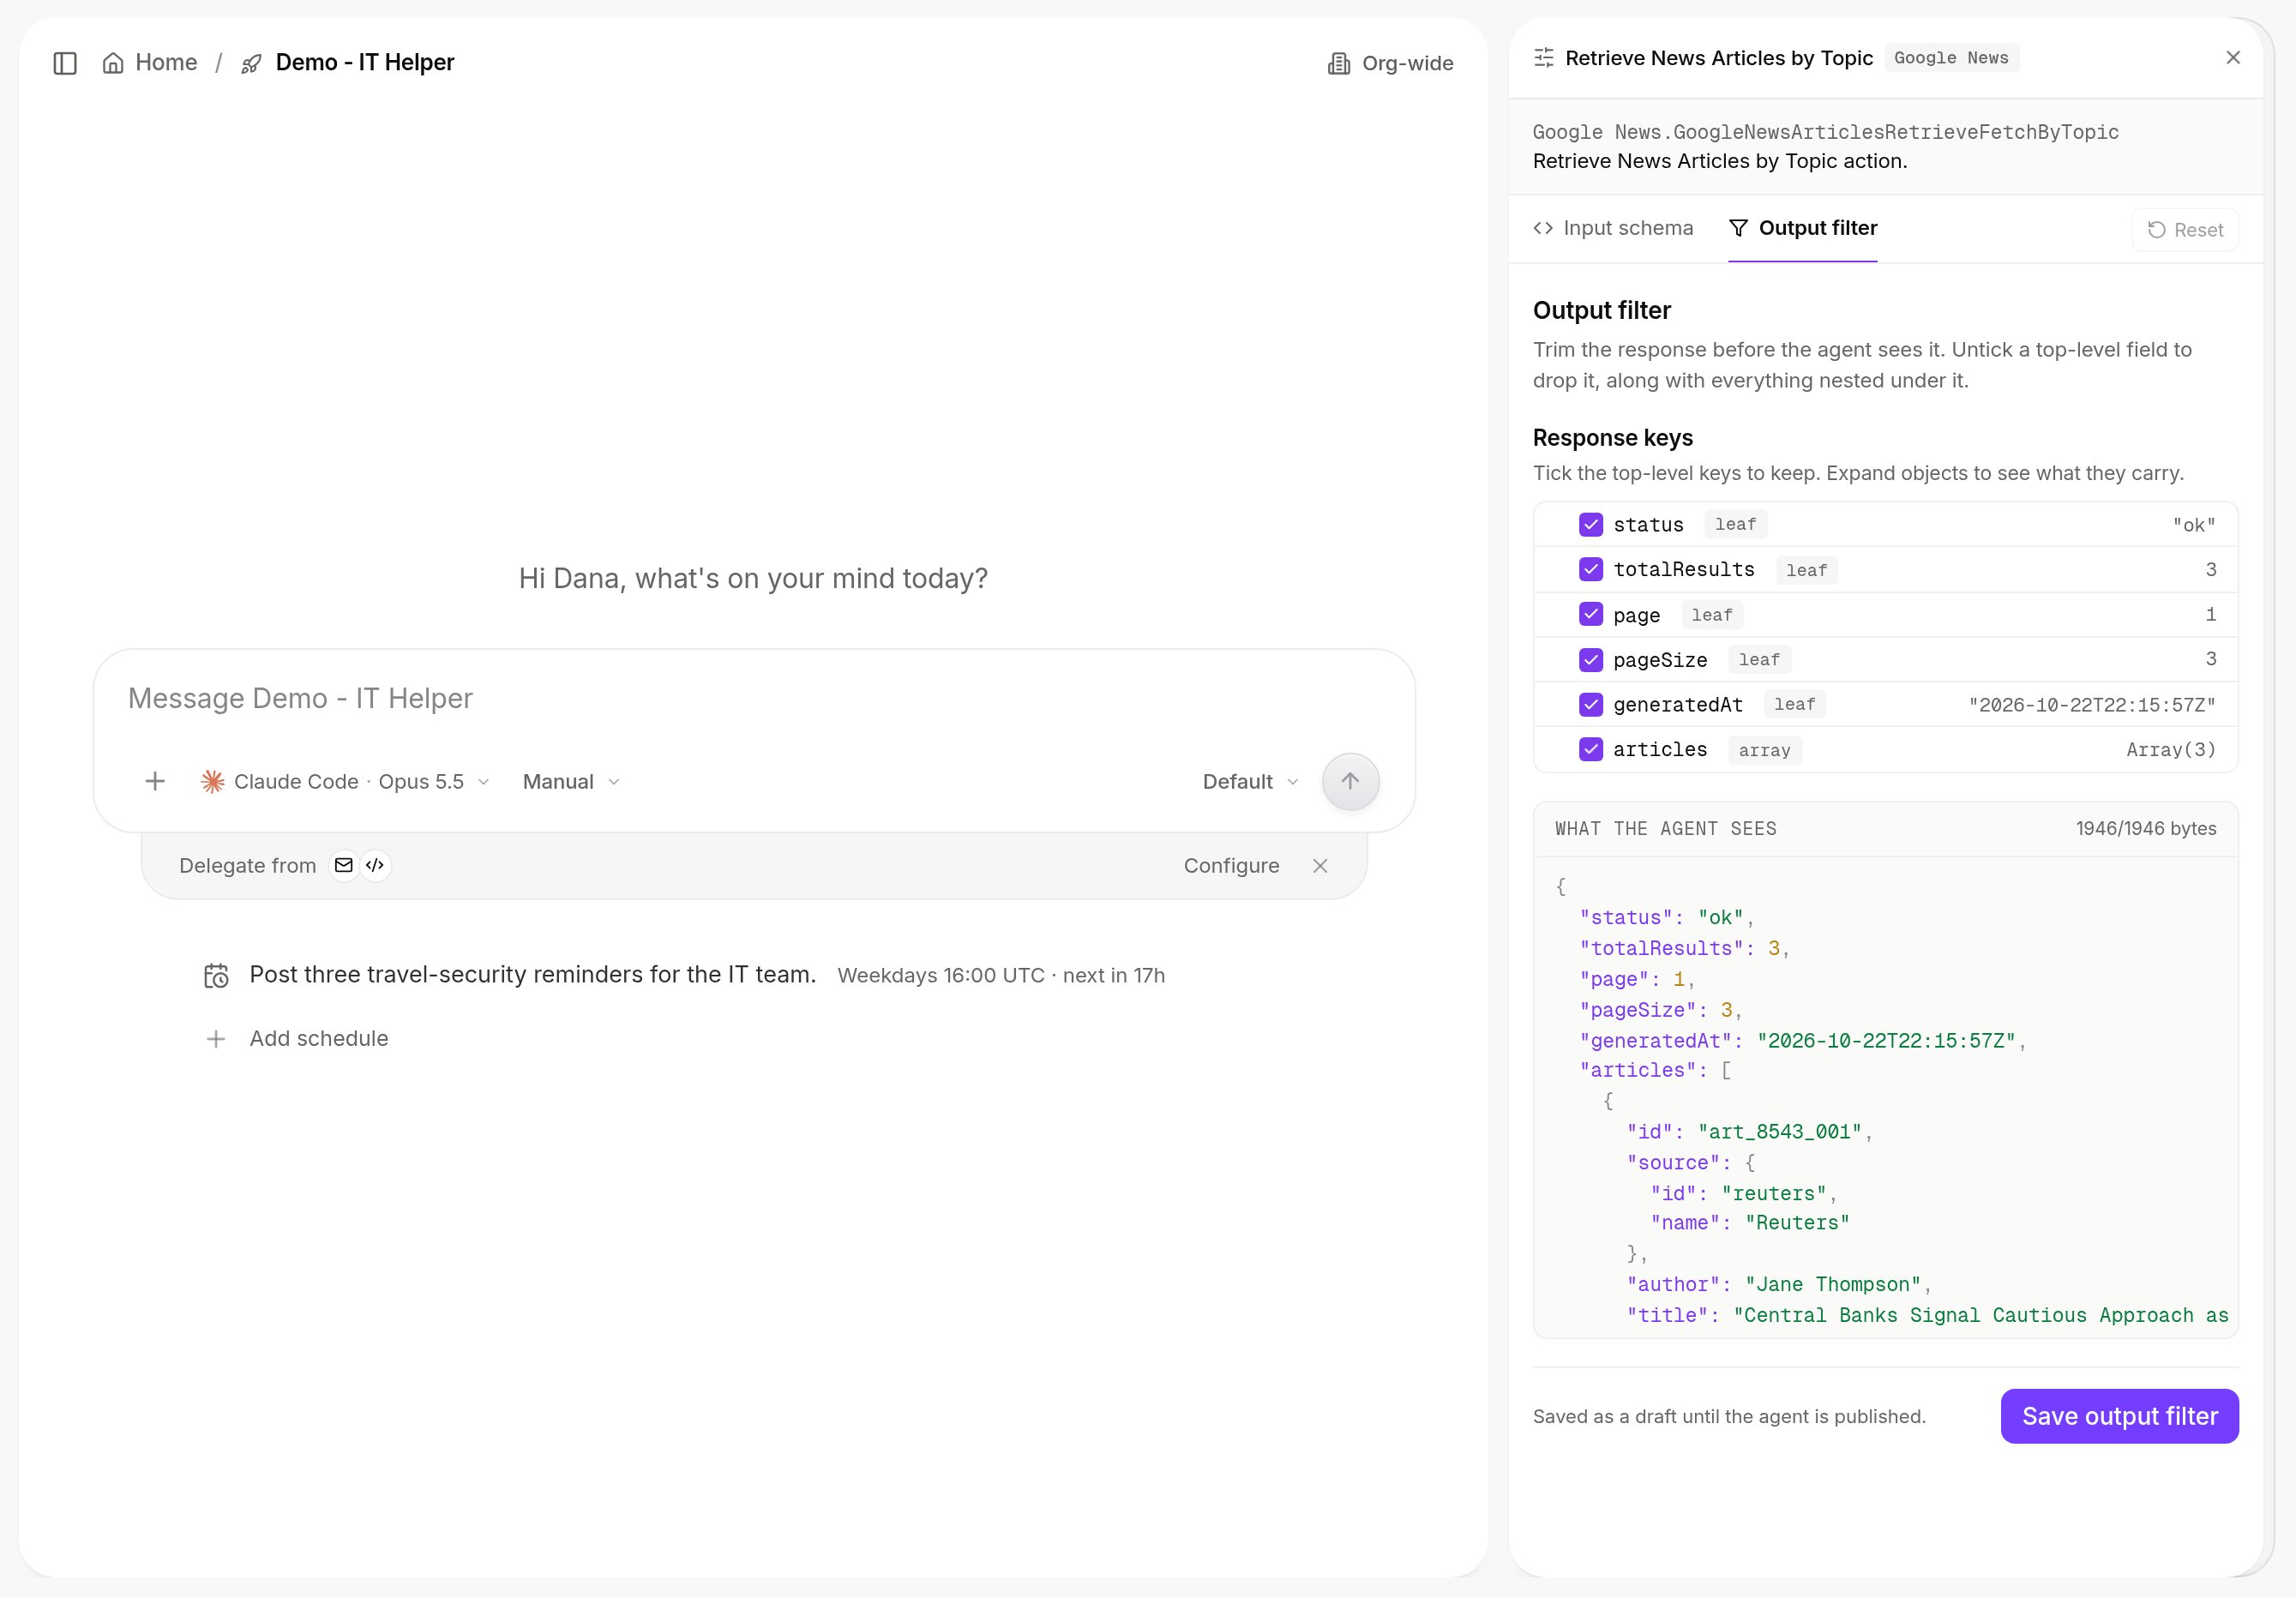Click the Org-wide label
The height and width of the screenshot is (1598, 2296).
click(x=1408, y=64)
